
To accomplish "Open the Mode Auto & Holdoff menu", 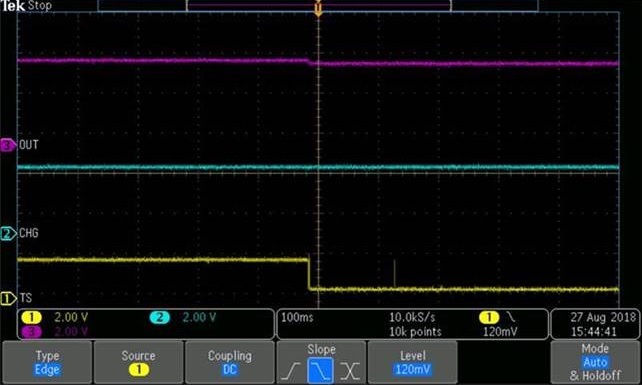I will [595, 362].
